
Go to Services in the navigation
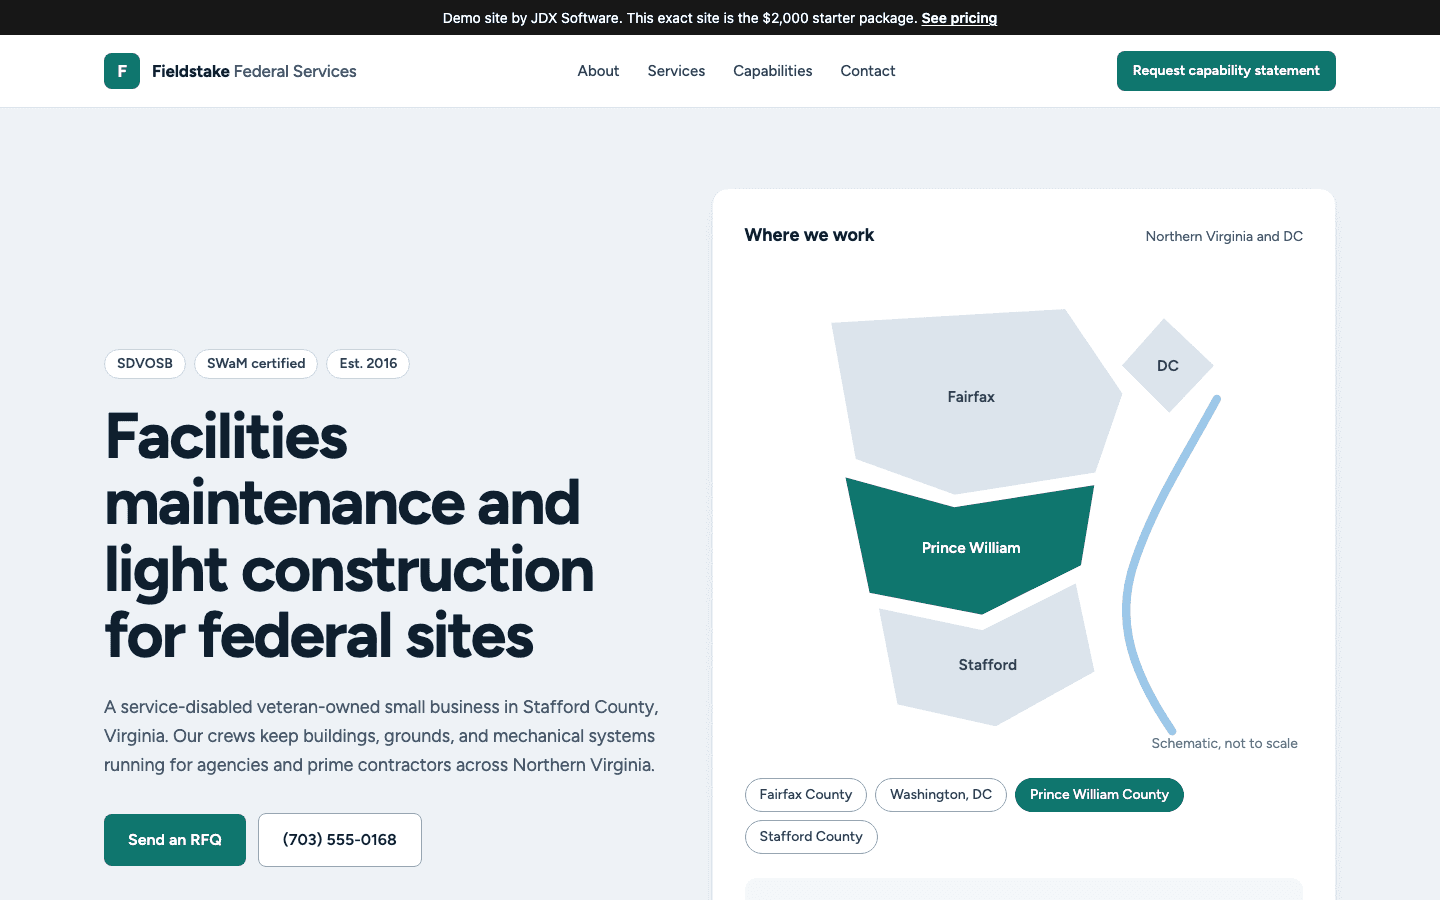(676, 71)
